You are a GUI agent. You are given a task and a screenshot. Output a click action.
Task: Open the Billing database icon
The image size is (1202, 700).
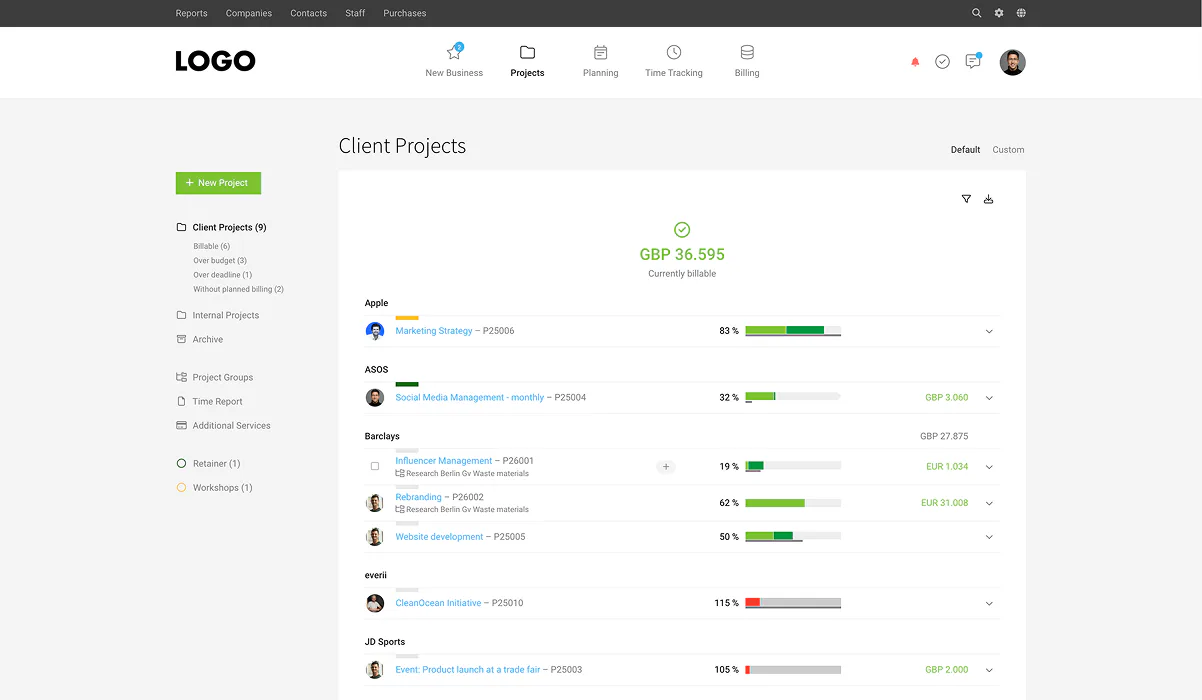(747, 52)
